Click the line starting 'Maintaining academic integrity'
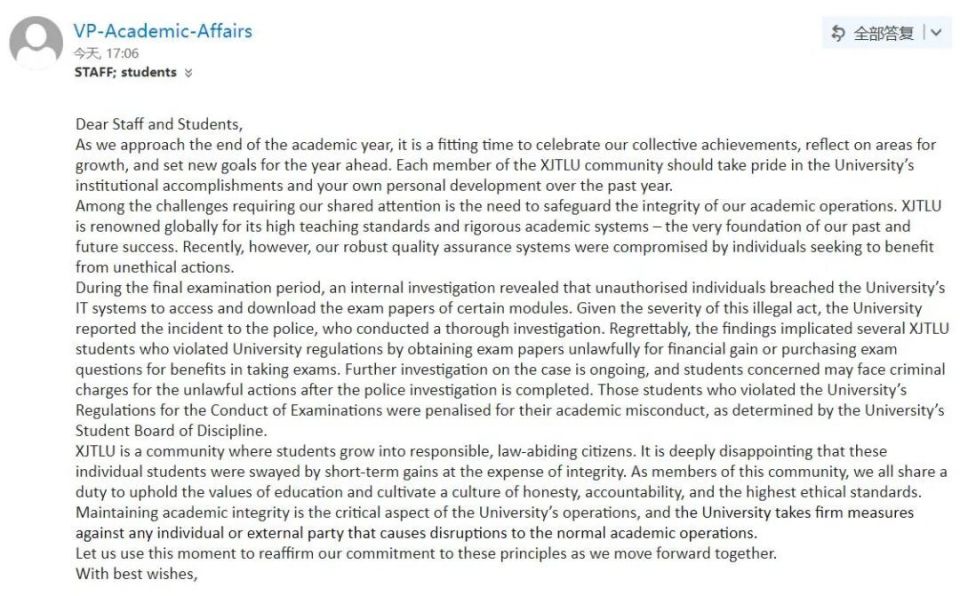Screen dimensions: 960x596 pyautogui.click(x=495, y=513)
